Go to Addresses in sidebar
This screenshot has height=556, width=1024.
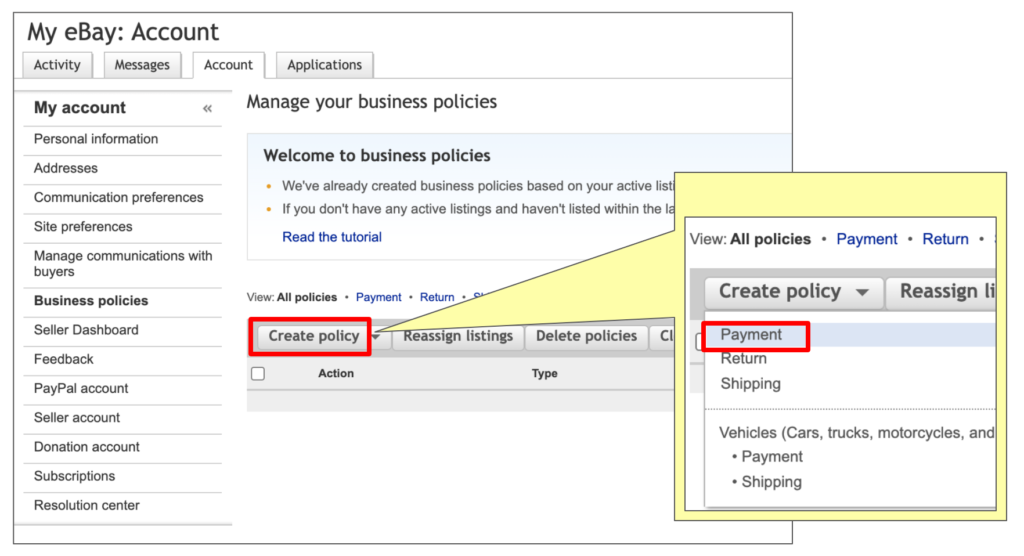click(x=66, y=169)
